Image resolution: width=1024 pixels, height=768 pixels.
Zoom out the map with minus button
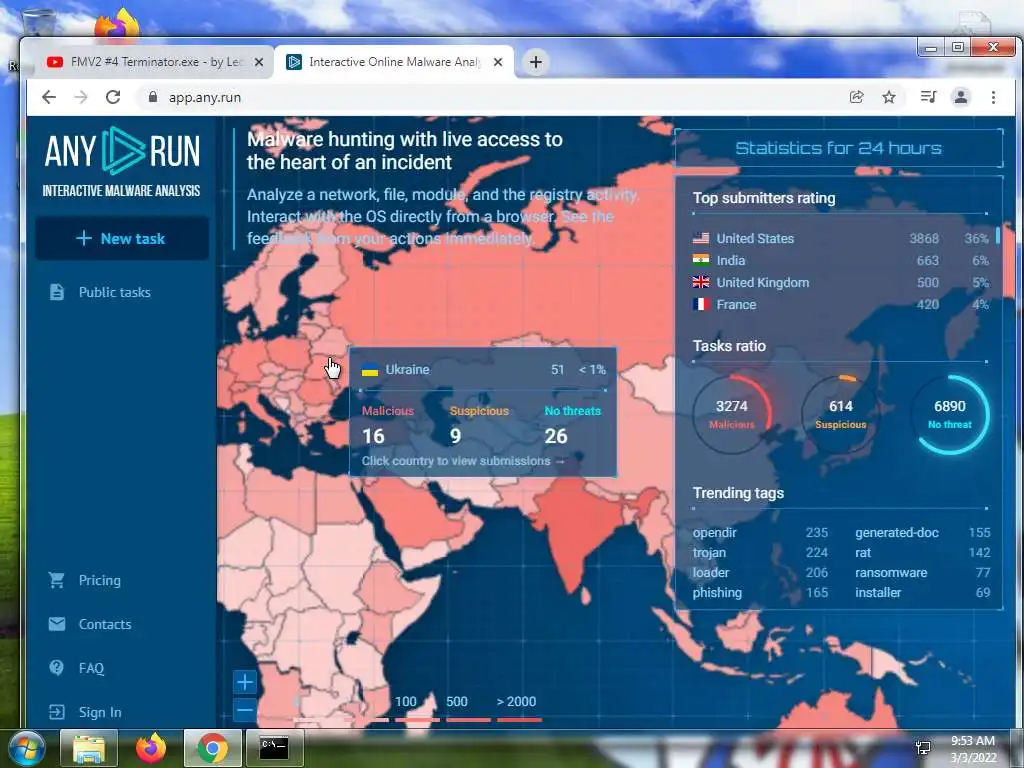[245, 709]
